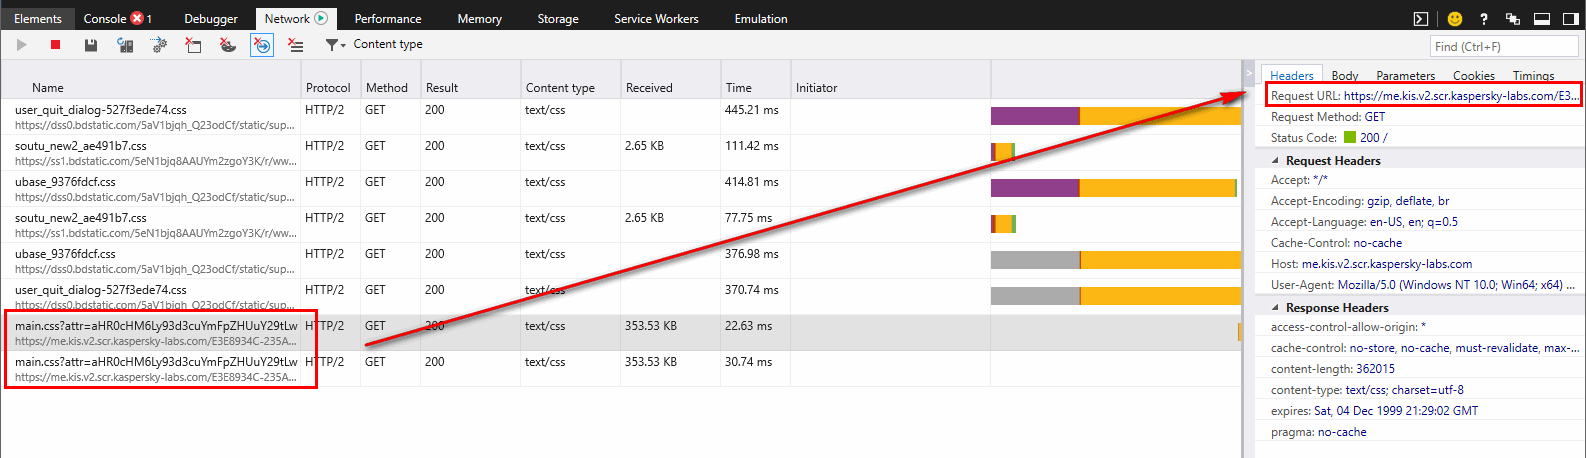Toggle the always refresh from server icon
Screen dimensions: 1586x458
pos(125,45)
